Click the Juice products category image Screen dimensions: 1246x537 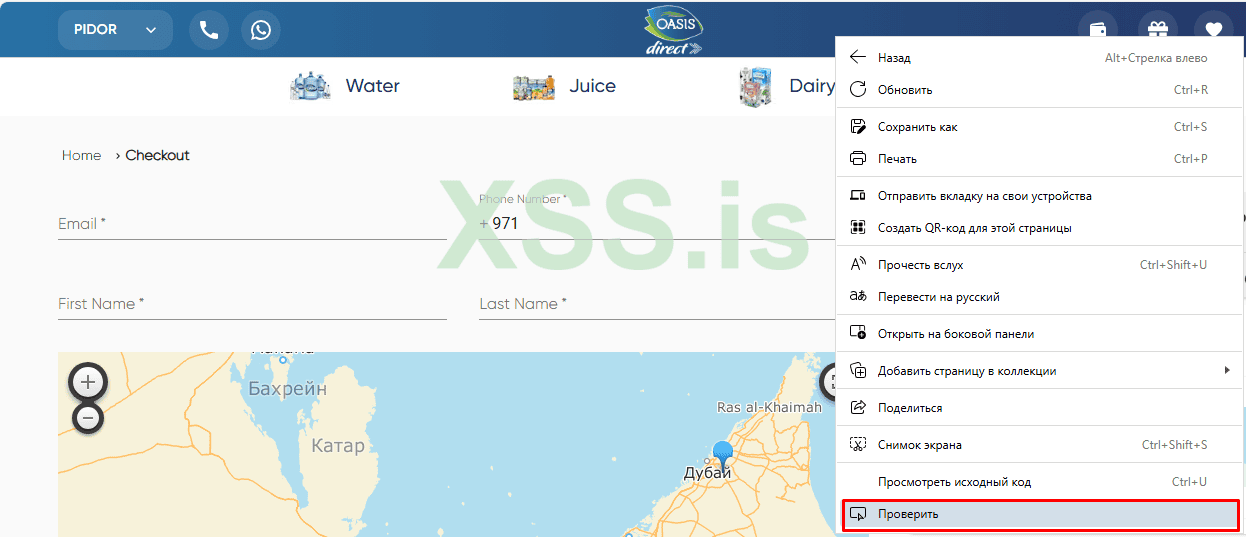point(534,87)
